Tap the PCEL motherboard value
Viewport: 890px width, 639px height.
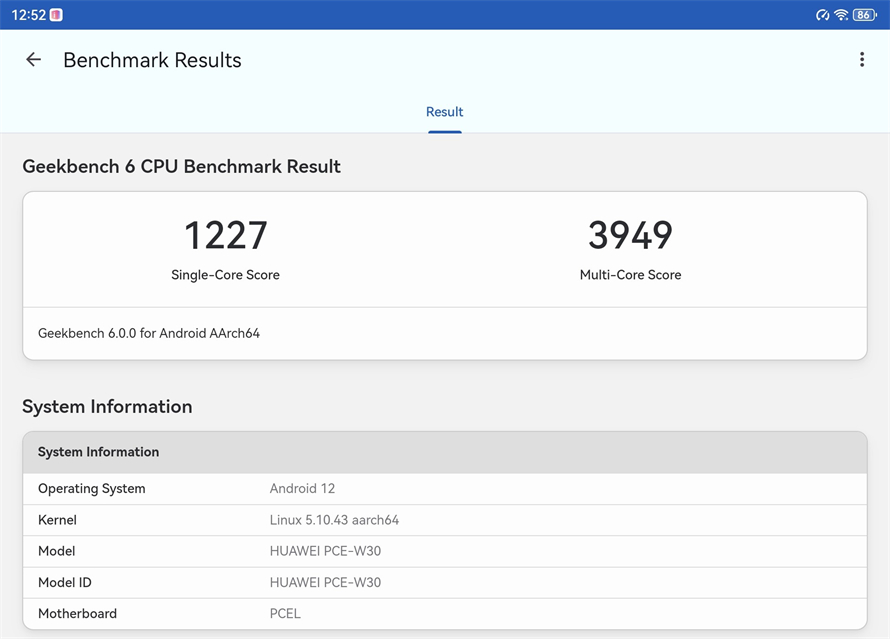(285, 613)
